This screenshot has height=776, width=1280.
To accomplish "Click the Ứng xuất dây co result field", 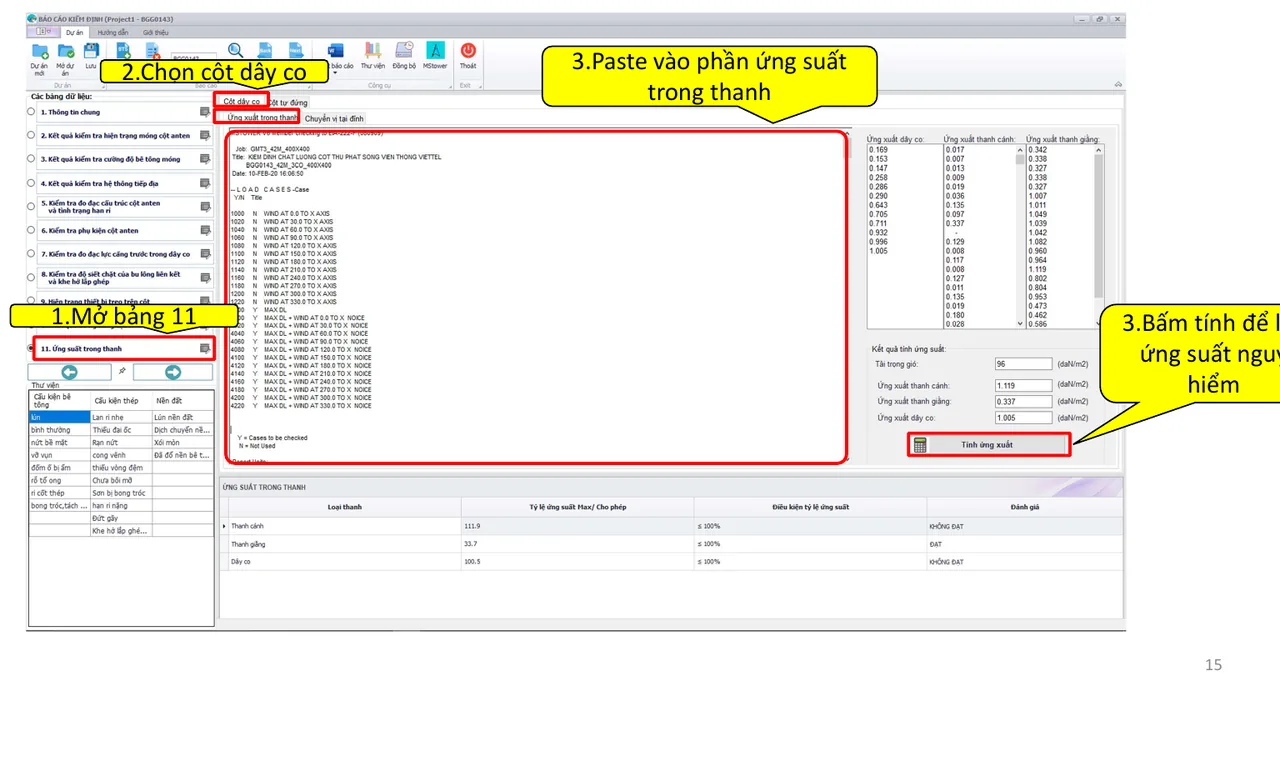I will 1023,417.
